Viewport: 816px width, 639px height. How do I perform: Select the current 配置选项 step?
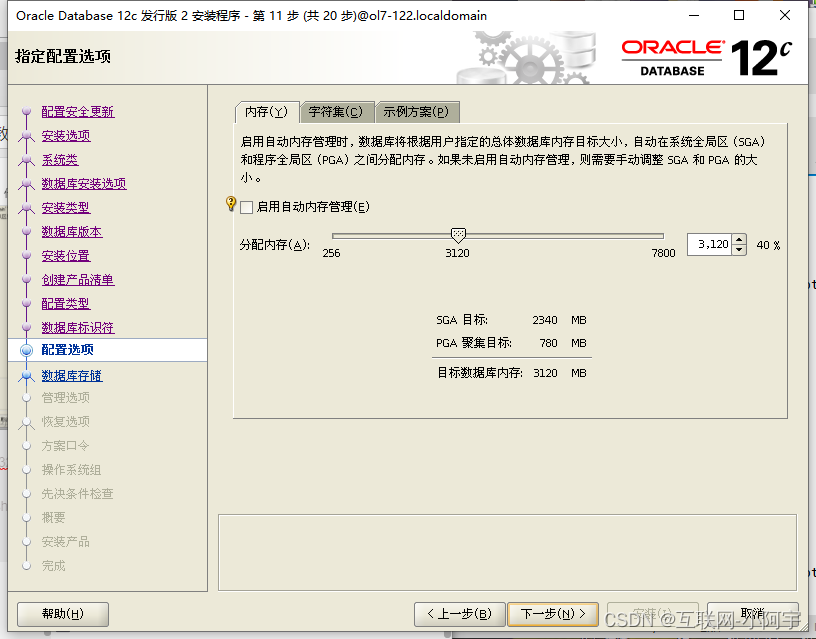pyautogui.click(x=68, y=350)
